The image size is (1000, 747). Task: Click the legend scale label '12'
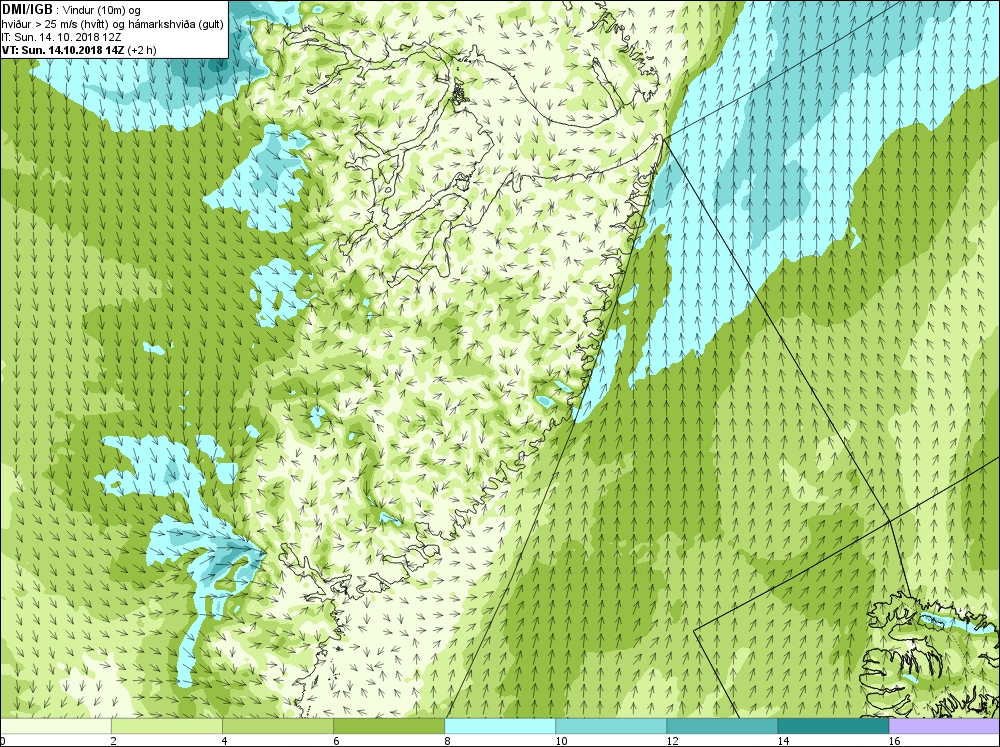tap(672, 741)
